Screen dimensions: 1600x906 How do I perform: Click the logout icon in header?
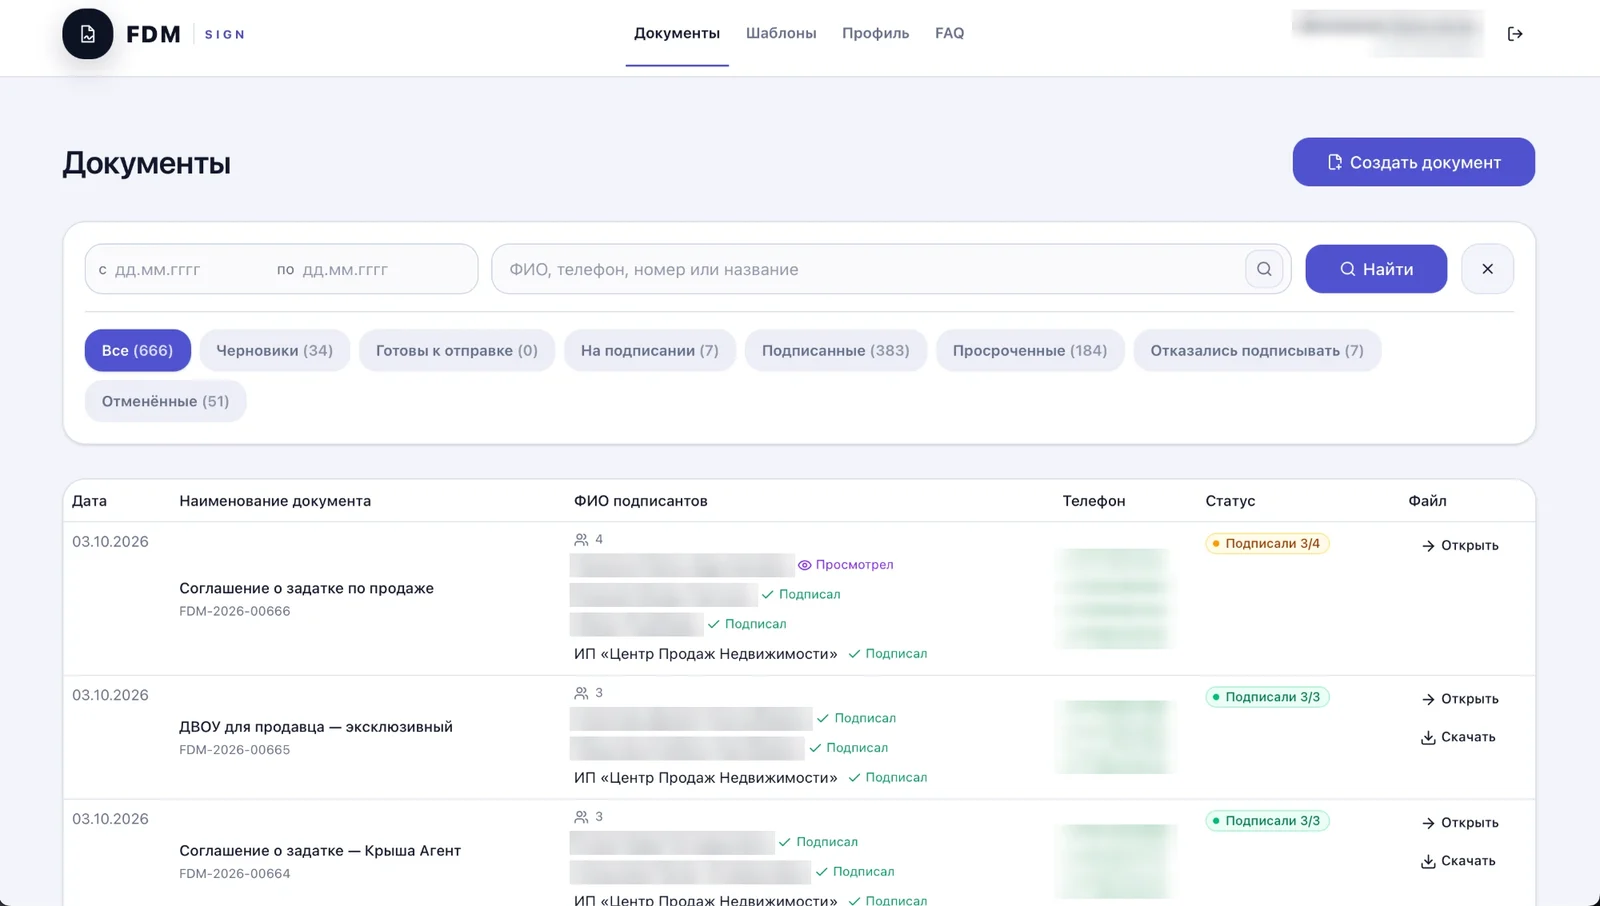click(x=1515, y=34)
